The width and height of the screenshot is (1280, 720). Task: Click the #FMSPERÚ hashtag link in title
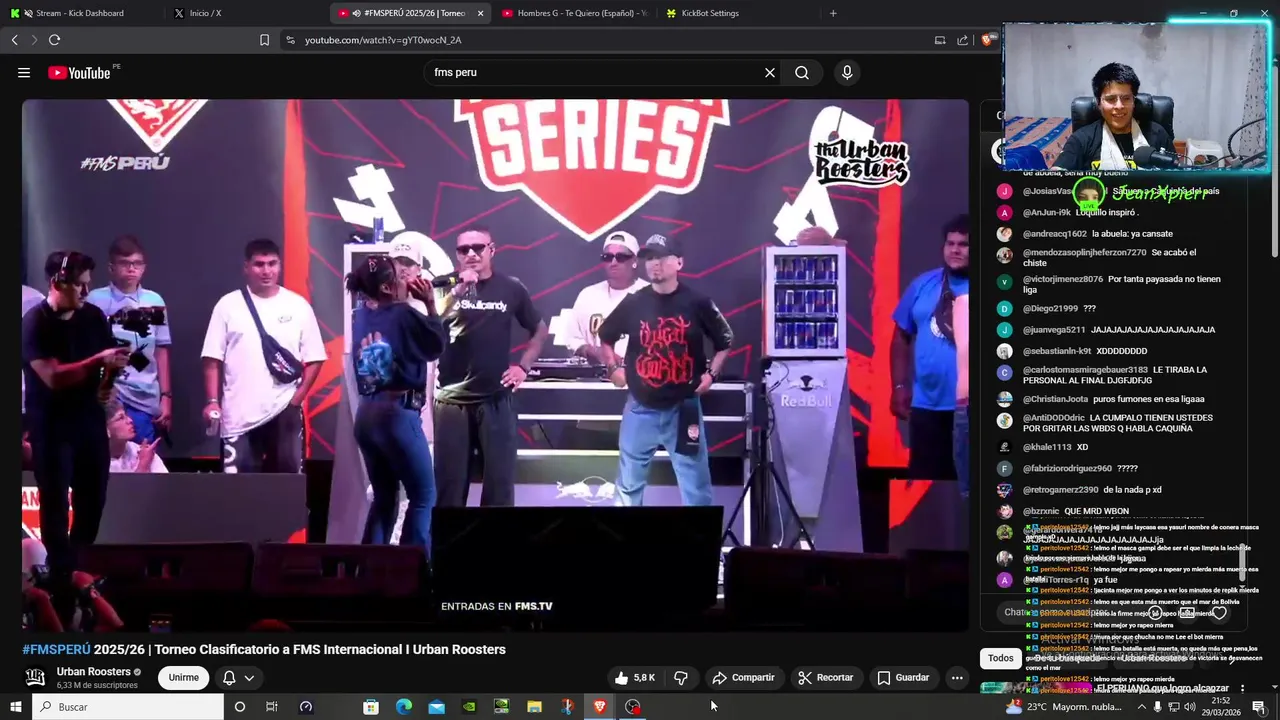pyautogui.click(x=56, y=649)
